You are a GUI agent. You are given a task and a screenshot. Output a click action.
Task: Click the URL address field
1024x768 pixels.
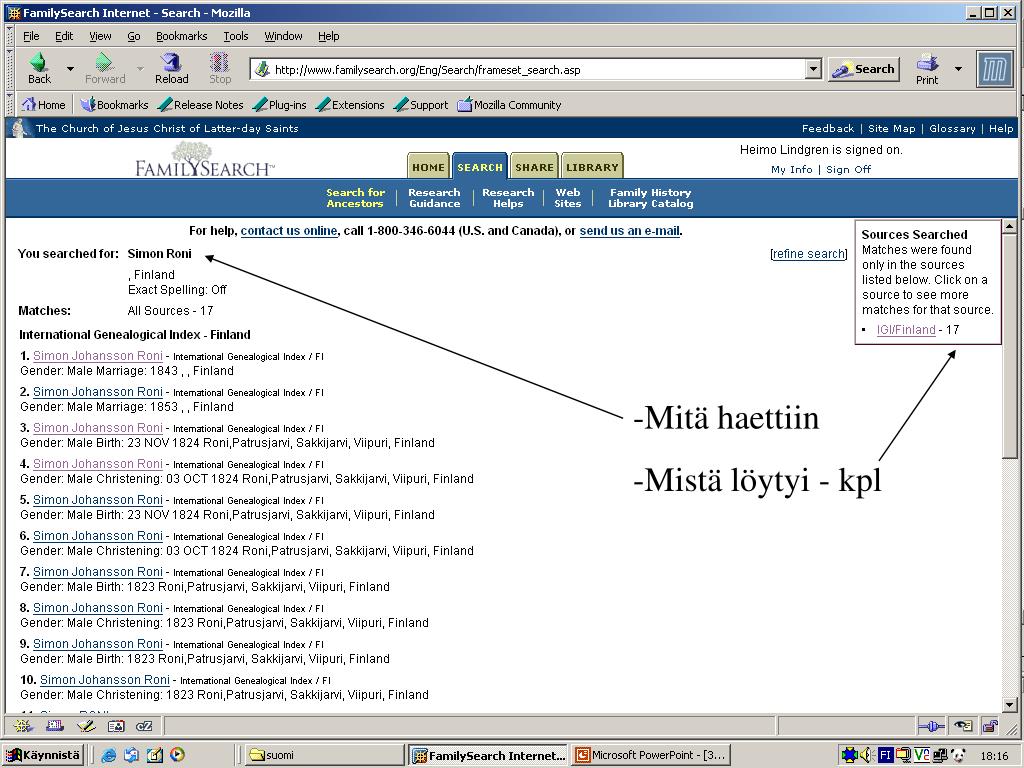coord(528,70)
